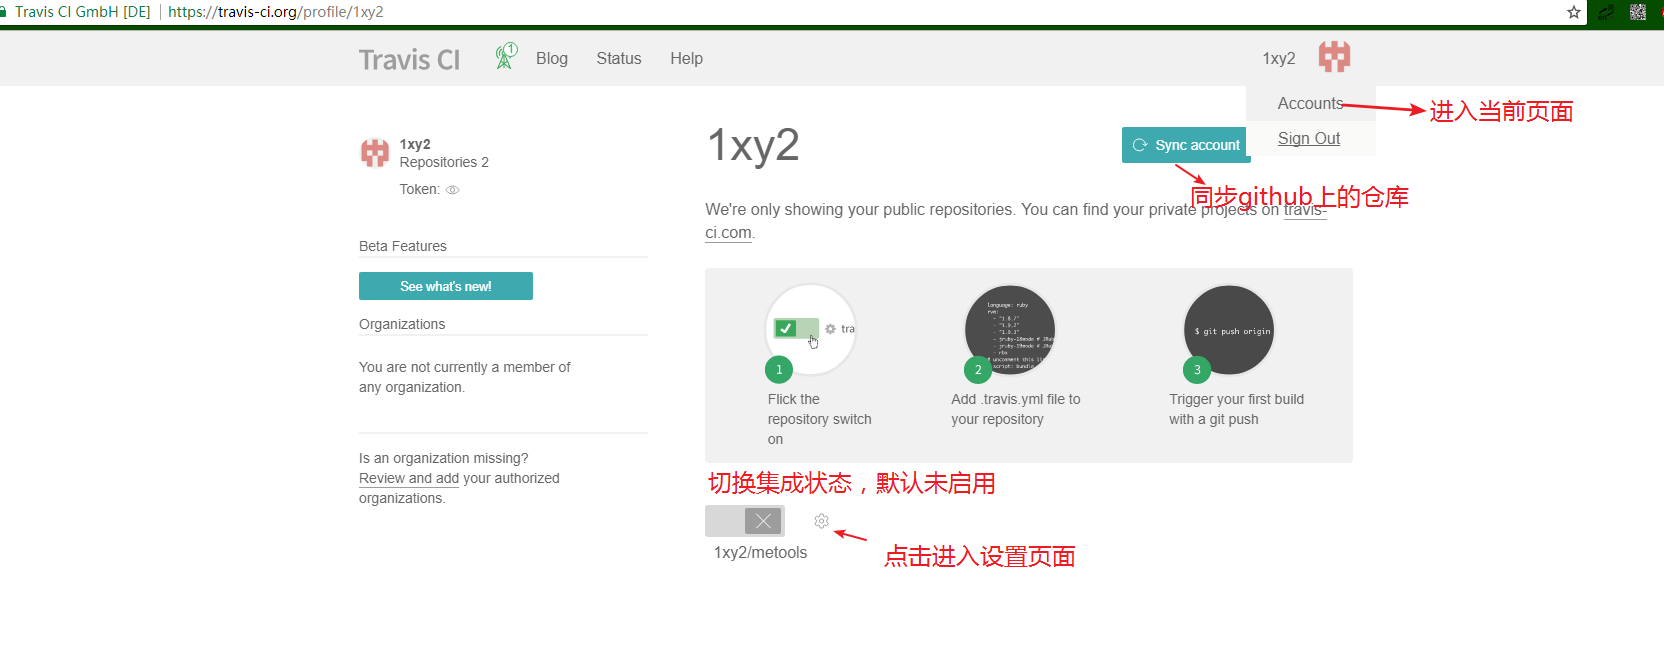Open the Help link

pyautogui.click(x=686, y=59)
